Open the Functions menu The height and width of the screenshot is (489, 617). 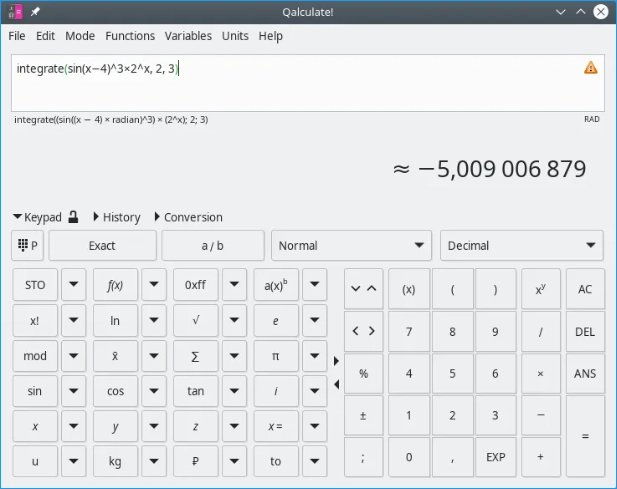[130, 36]
